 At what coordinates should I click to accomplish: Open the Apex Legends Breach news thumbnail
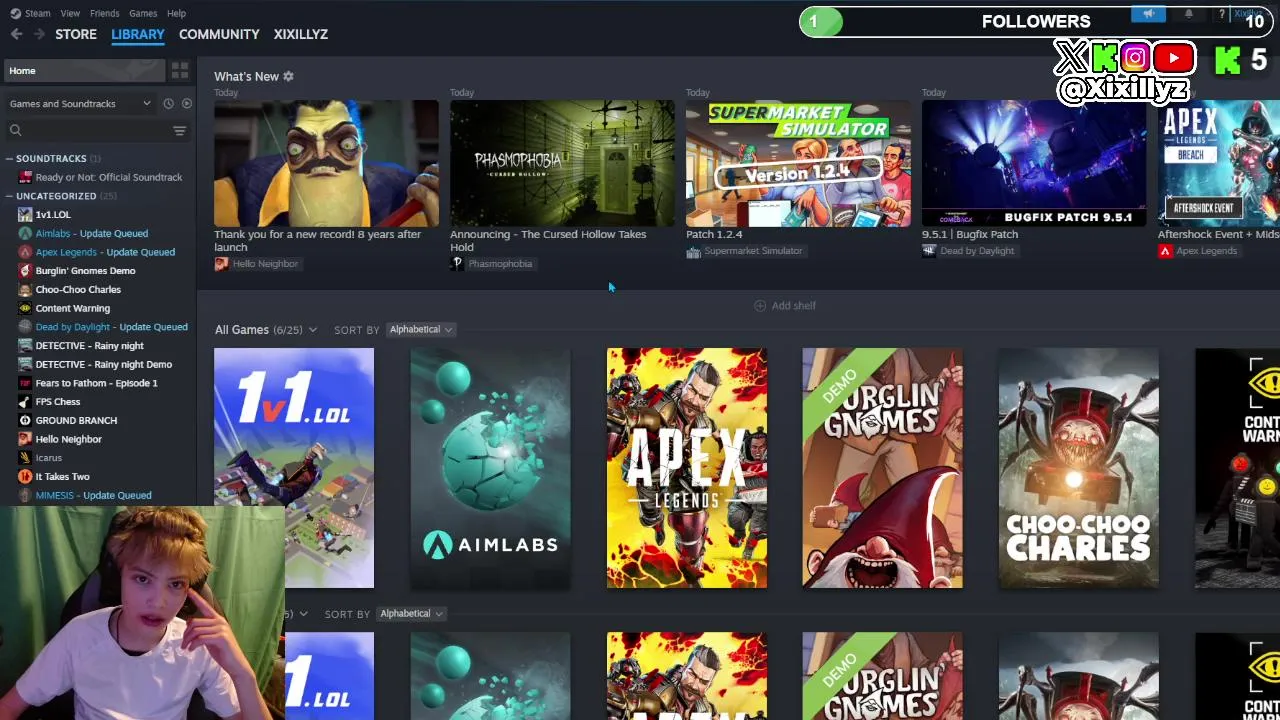1219,163
